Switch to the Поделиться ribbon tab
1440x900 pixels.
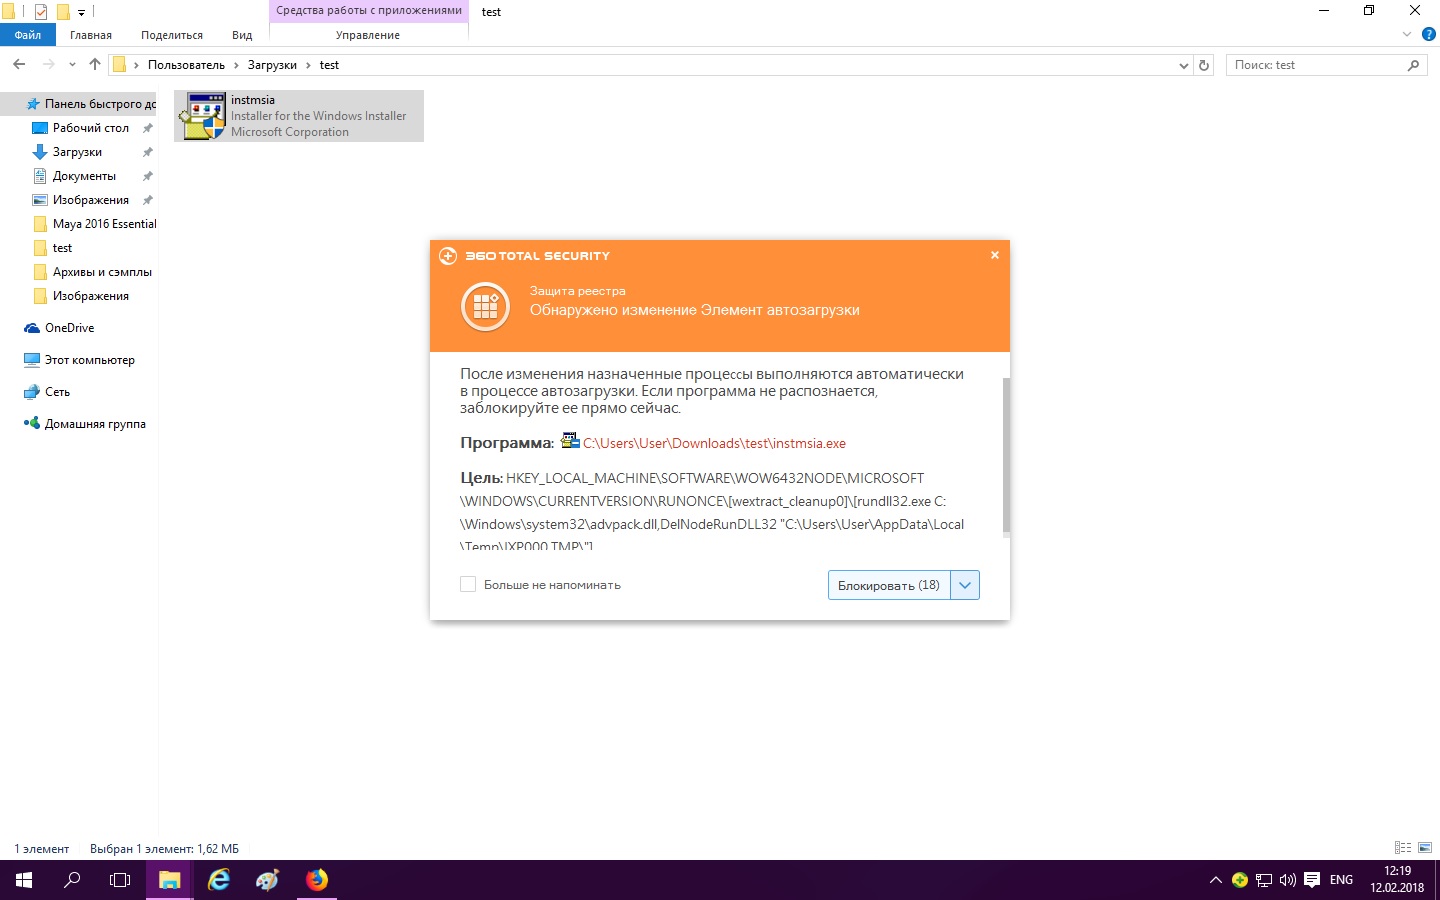click(x=172, y=35)
